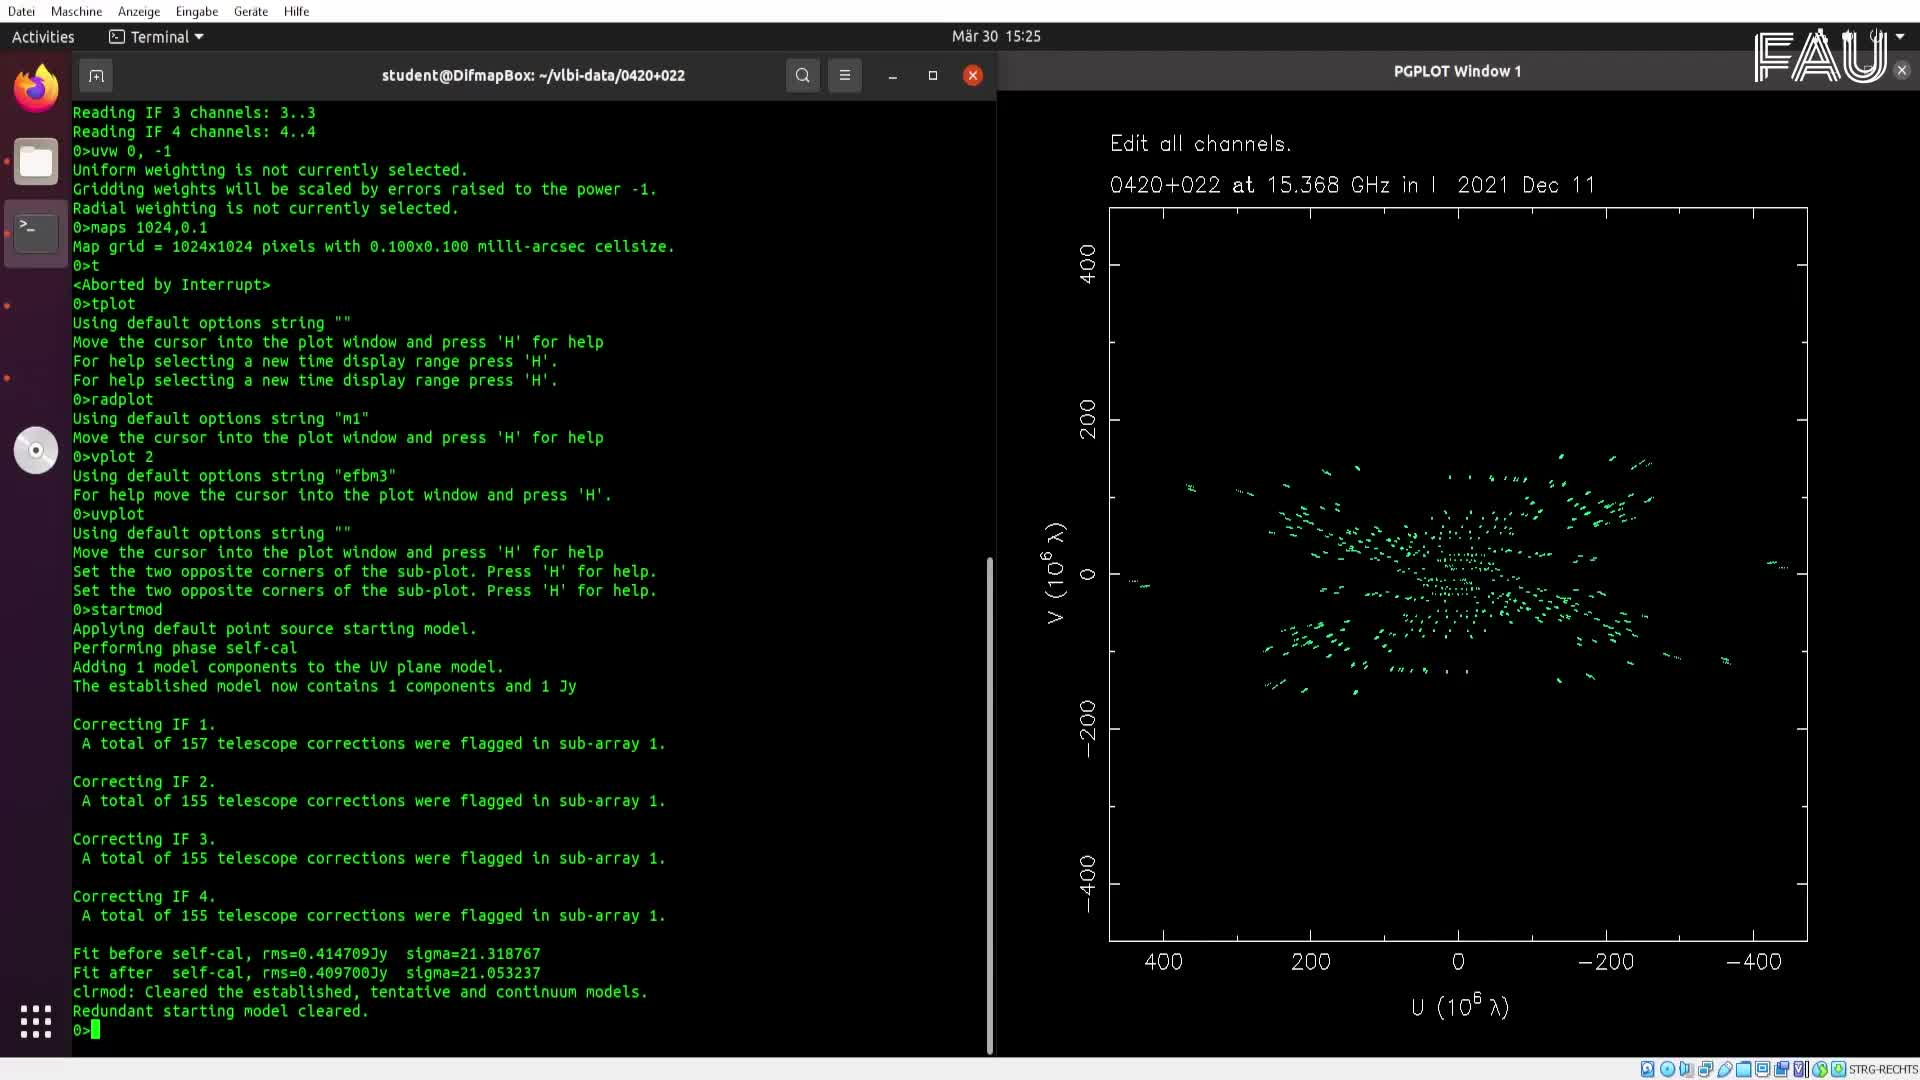Click VirtualBox USB status icon
1920x1080 pixels.
[x=1725, y=1069]
